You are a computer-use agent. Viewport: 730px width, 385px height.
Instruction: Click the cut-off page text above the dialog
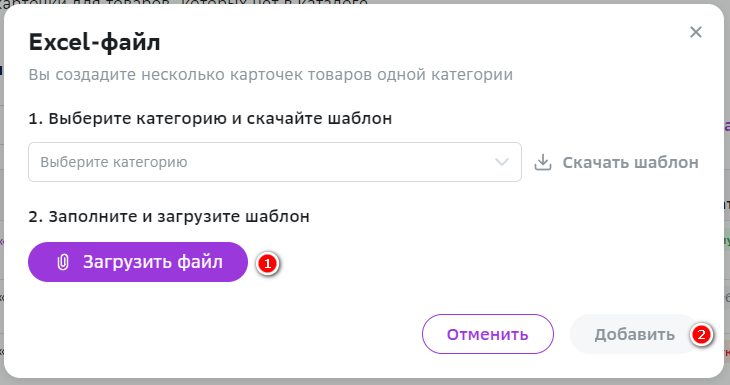pyautogui.click(x=184, y=2)
